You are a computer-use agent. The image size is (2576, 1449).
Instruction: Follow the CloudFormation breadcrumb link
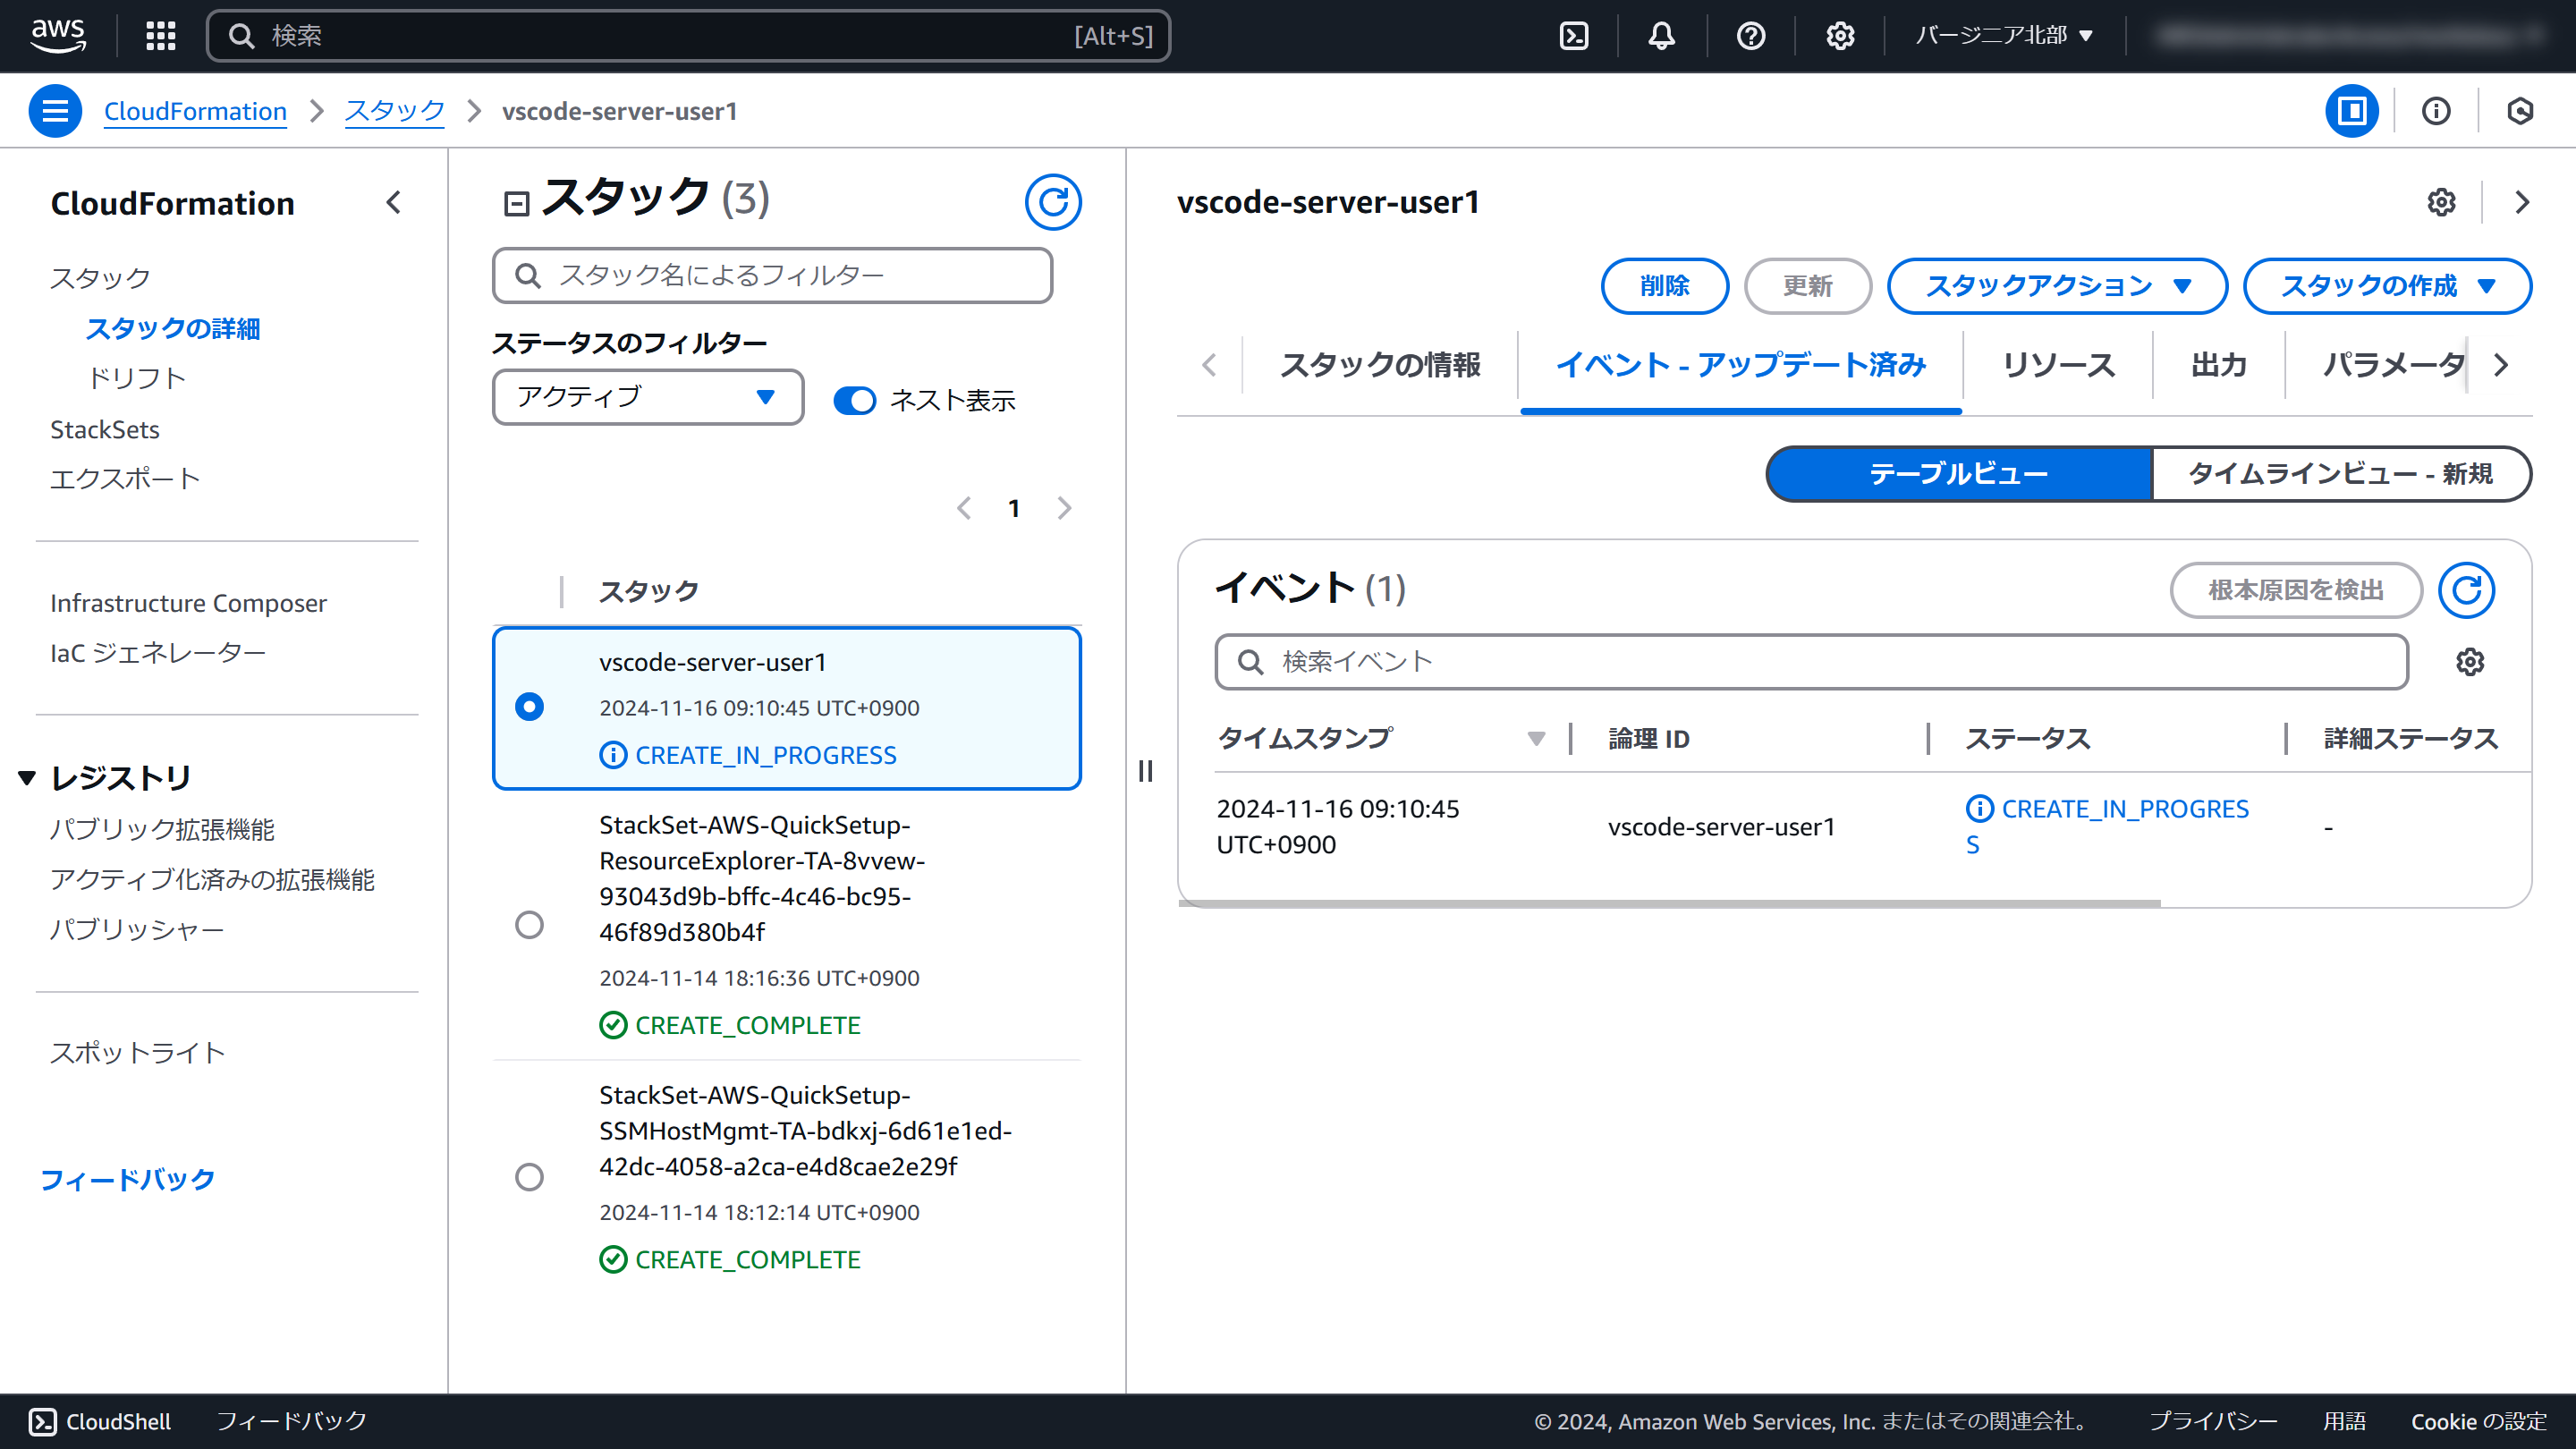point(195,111)
